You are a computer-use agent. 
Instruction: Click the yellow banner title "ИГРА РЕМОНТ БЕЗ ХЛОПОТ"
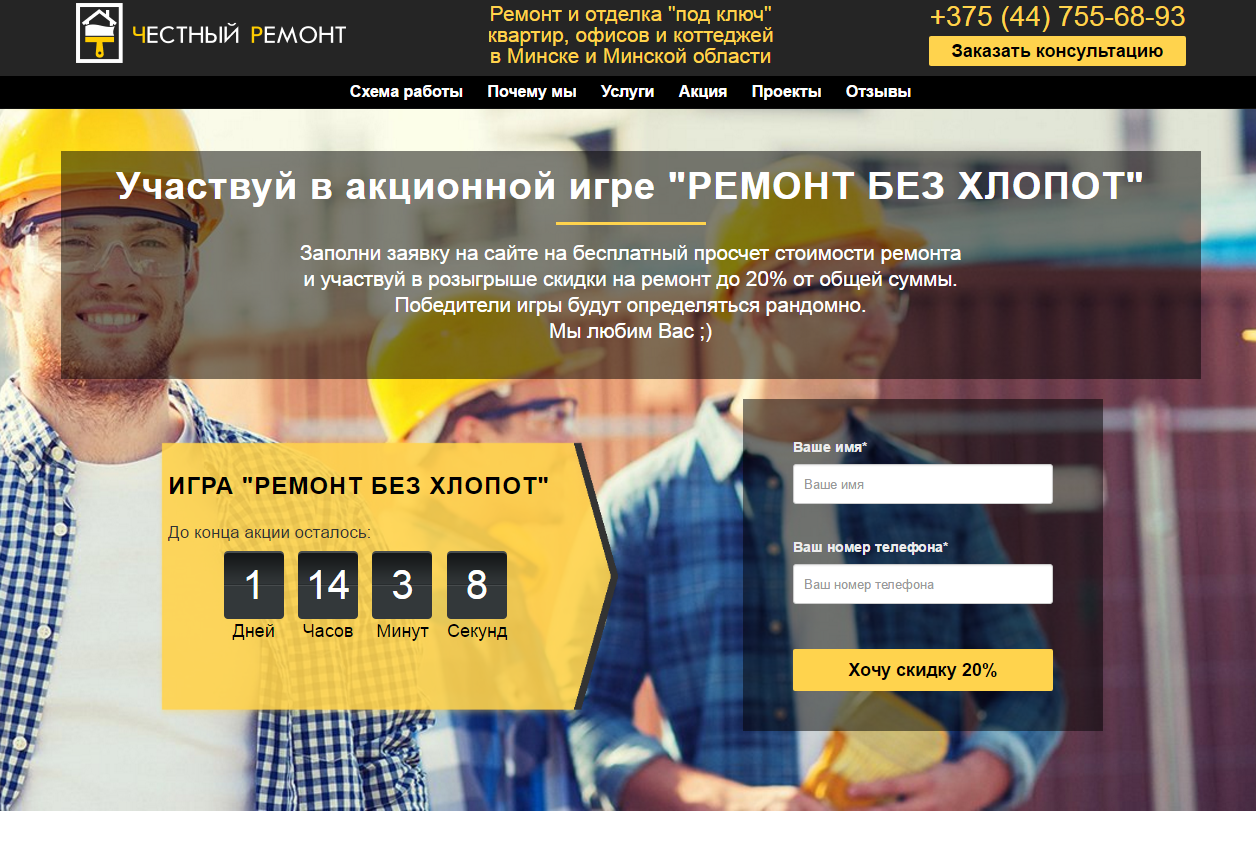tap(359, 487)
